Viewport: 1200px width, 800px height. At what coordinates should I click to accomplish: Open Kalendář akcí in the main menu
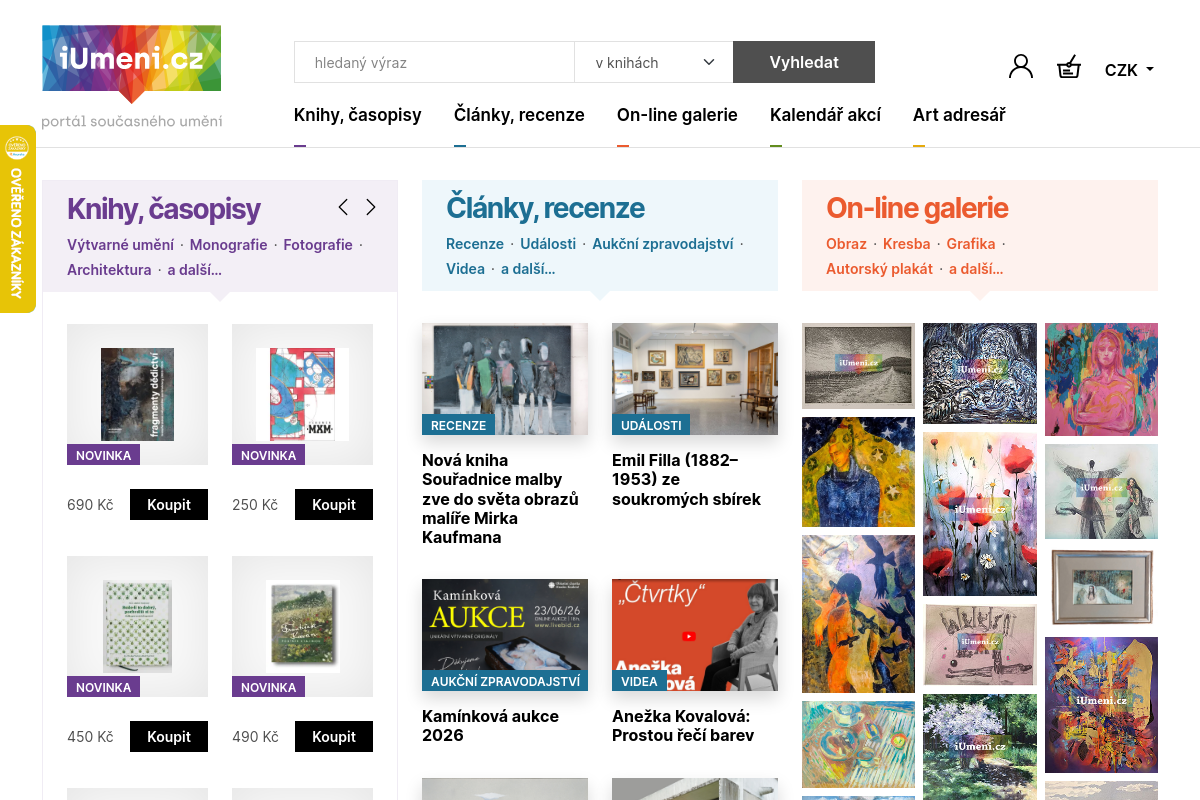825,115
